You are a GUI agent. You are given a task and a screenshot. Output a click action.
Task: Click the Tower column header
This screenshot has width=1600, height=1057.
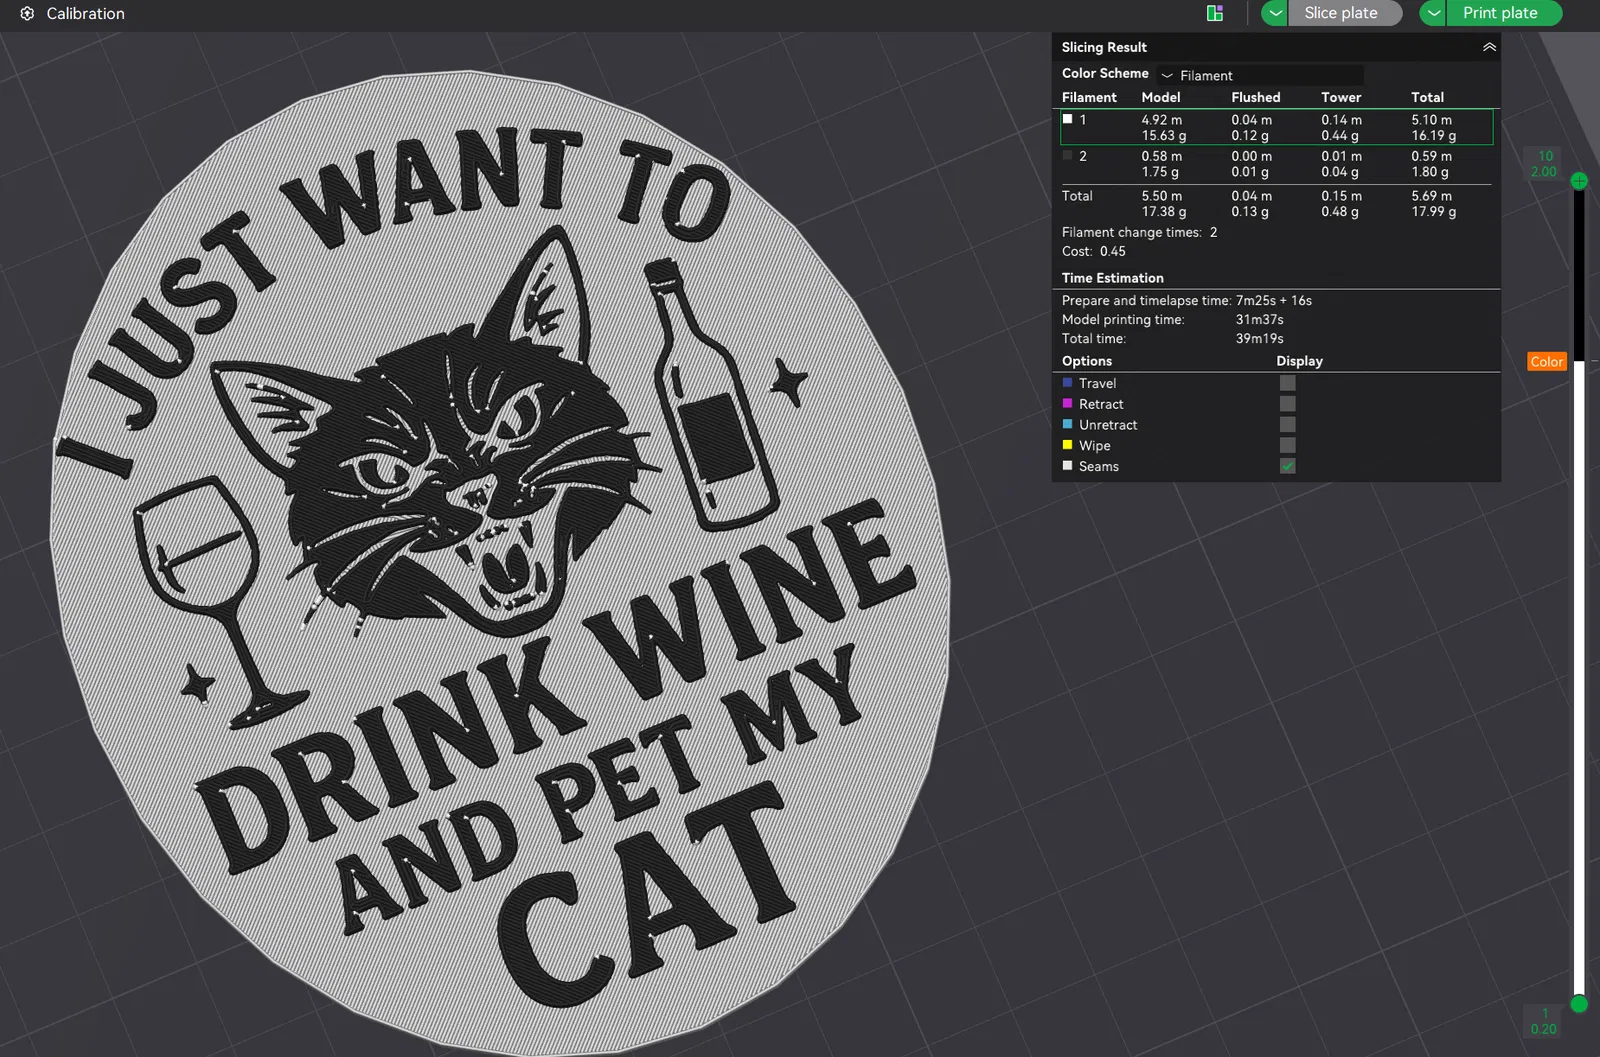coord(1341,97)
